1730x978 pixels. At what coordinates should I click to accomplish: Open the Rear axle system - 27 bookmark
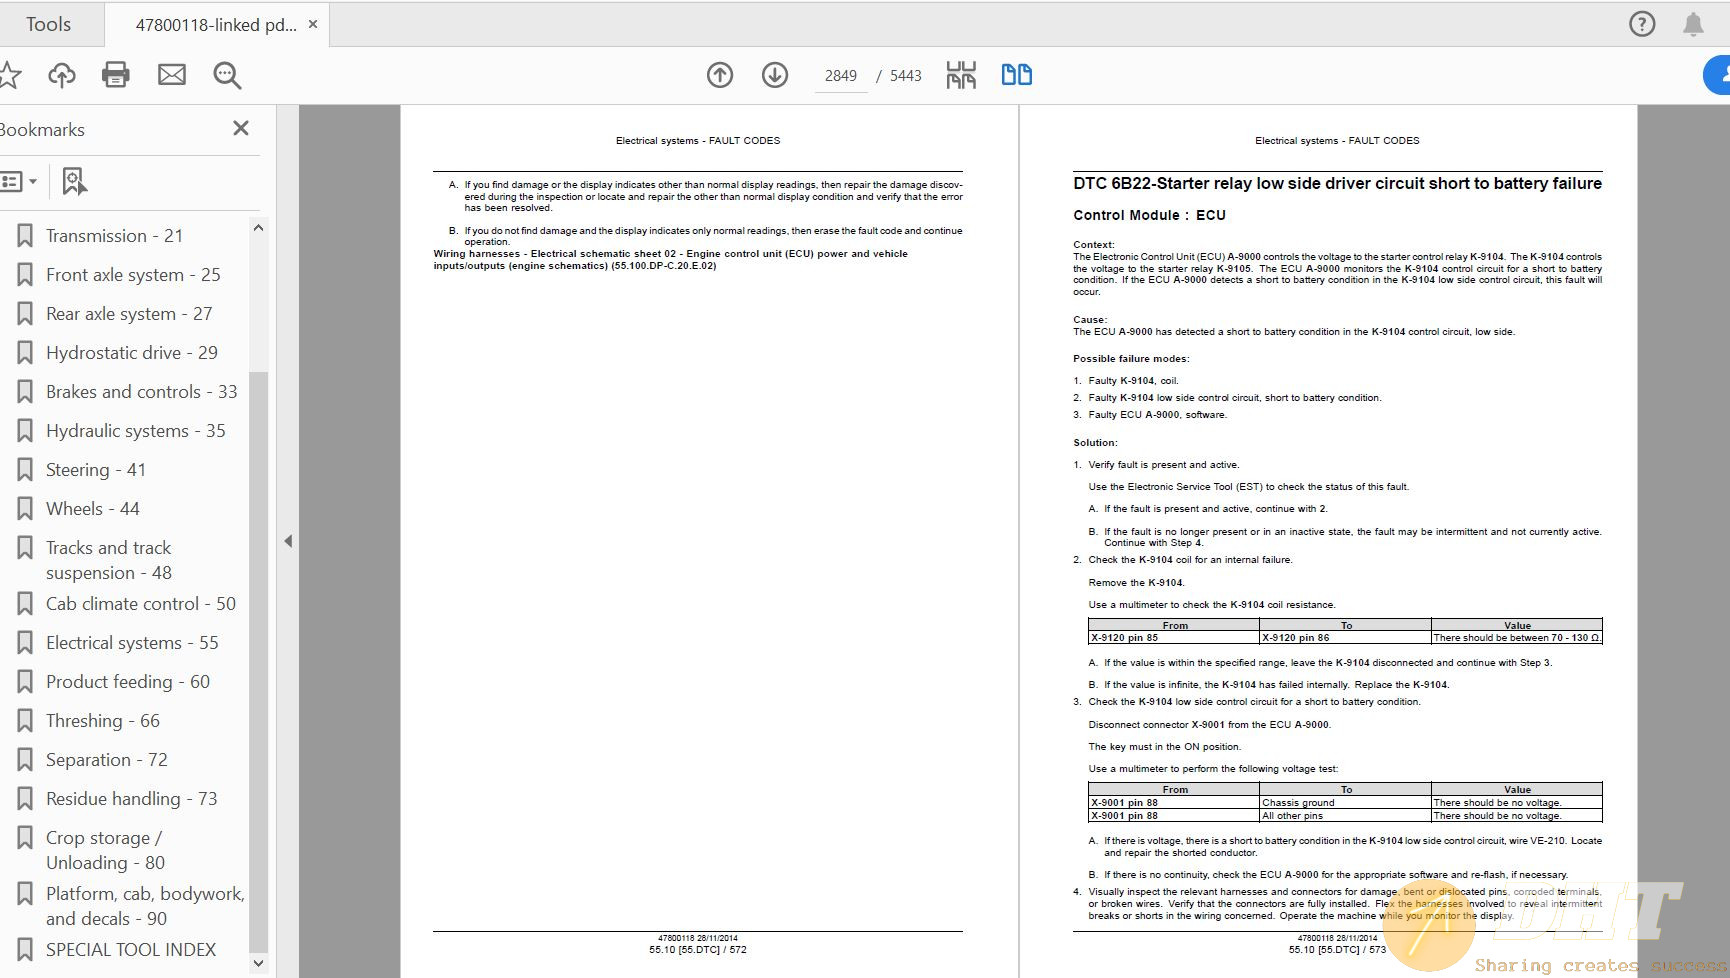[x=129, y=314]
